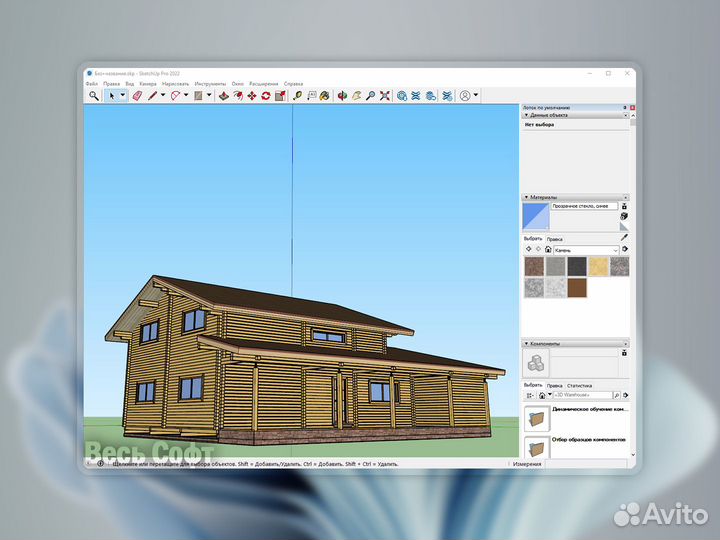Screen dimensions: 720x540
Task: Click the 3D Warehouse search field
Action: tap(583, 395)
